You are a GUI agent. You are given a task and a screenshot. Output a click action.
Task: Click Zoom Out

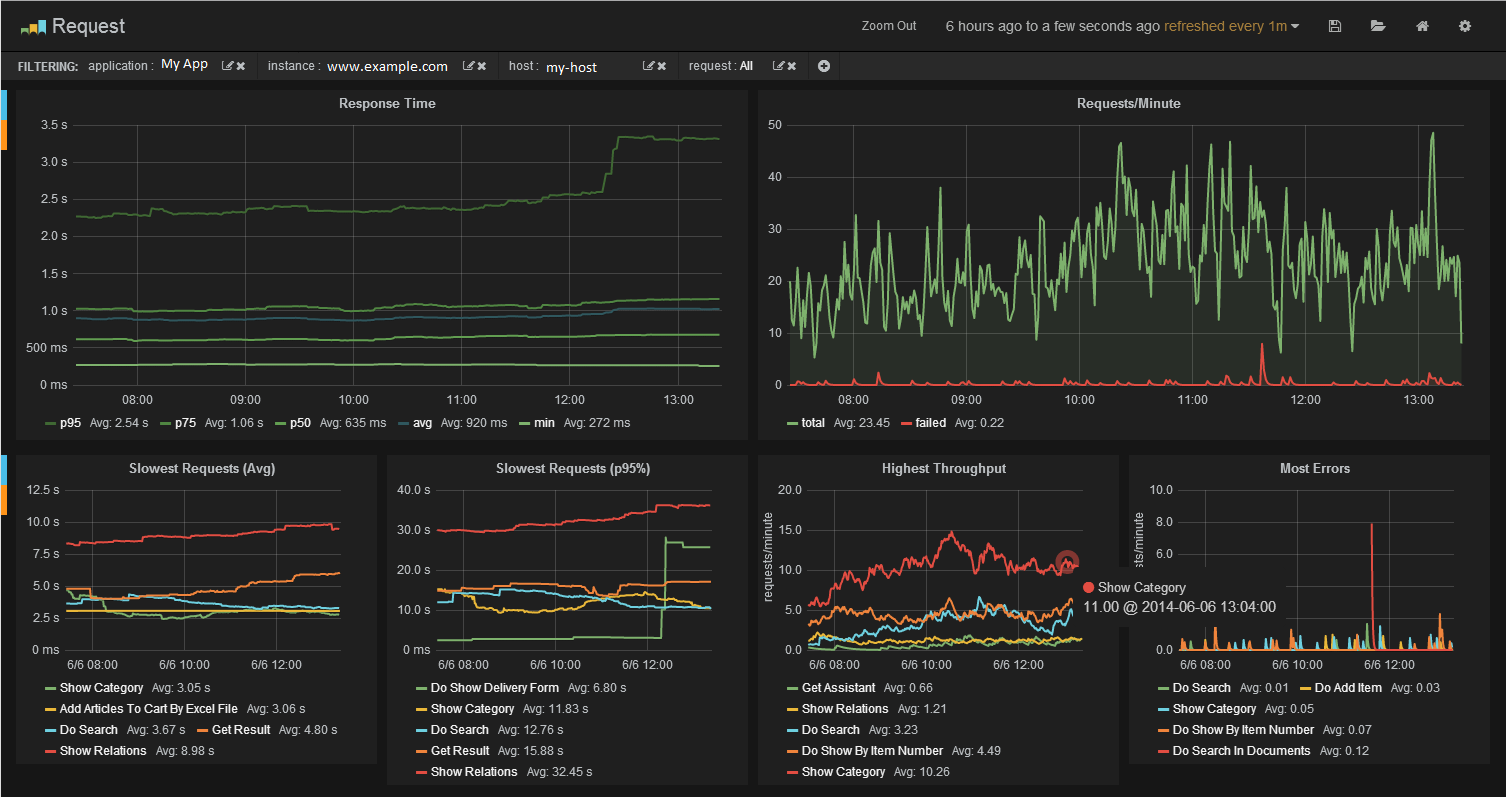pyautogui.click(x=889, y=26)
